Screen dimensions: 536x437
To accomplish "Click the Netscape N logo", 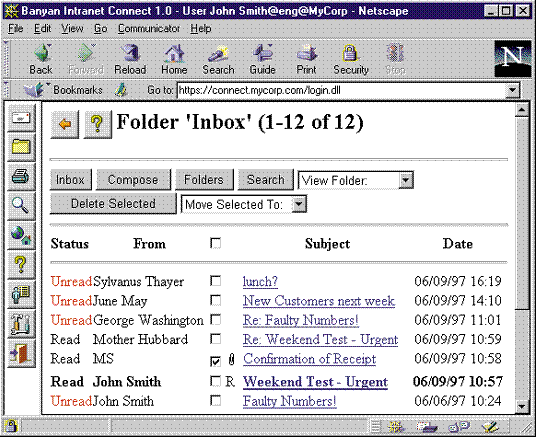I will click(x=512, y=58).
